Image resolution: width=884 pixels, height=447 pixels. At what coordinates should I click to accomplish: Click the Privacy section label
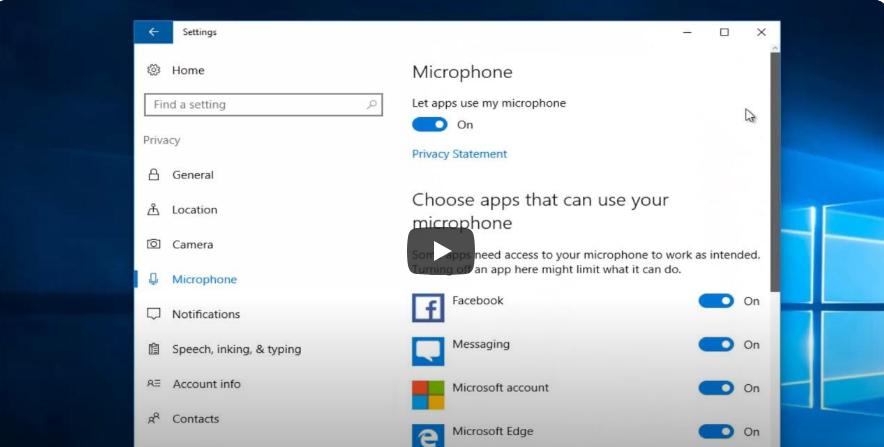tap(161, 140)
